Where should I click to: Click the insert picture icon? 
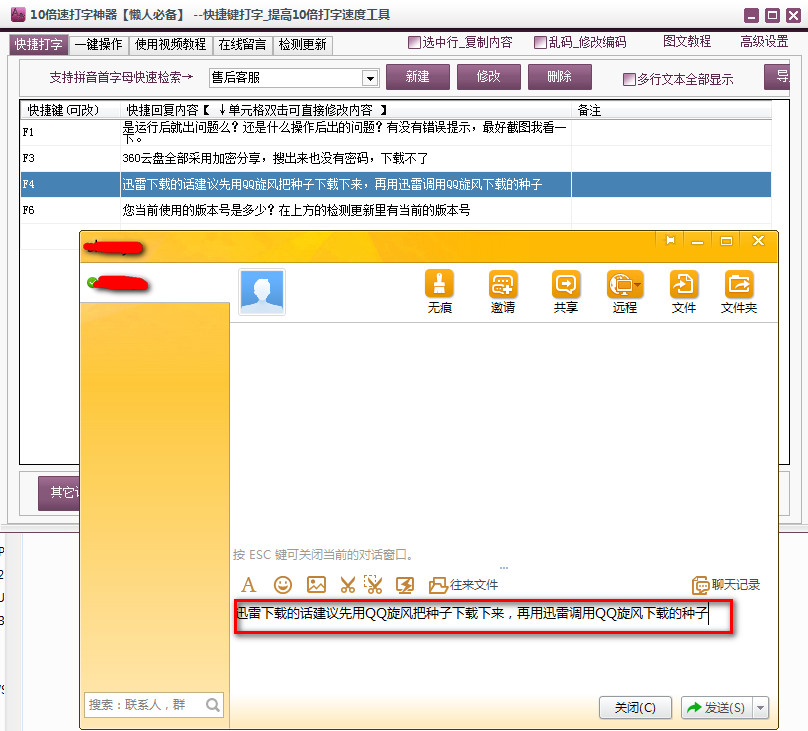pyautogui.click(x=316, y=585)
